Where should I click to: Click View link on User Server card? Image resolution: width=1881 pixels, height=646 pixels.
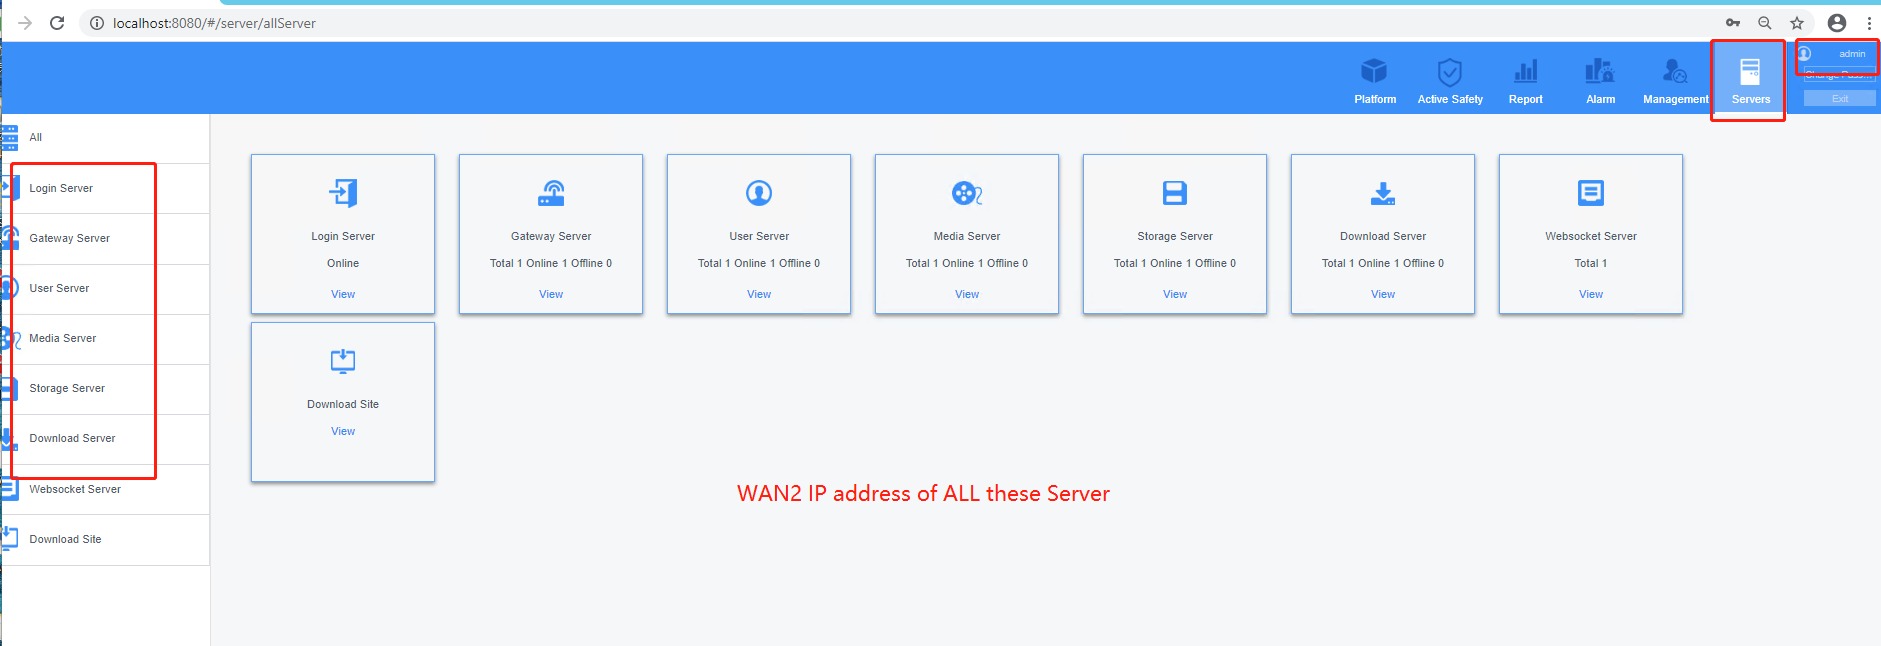[759, 294]
